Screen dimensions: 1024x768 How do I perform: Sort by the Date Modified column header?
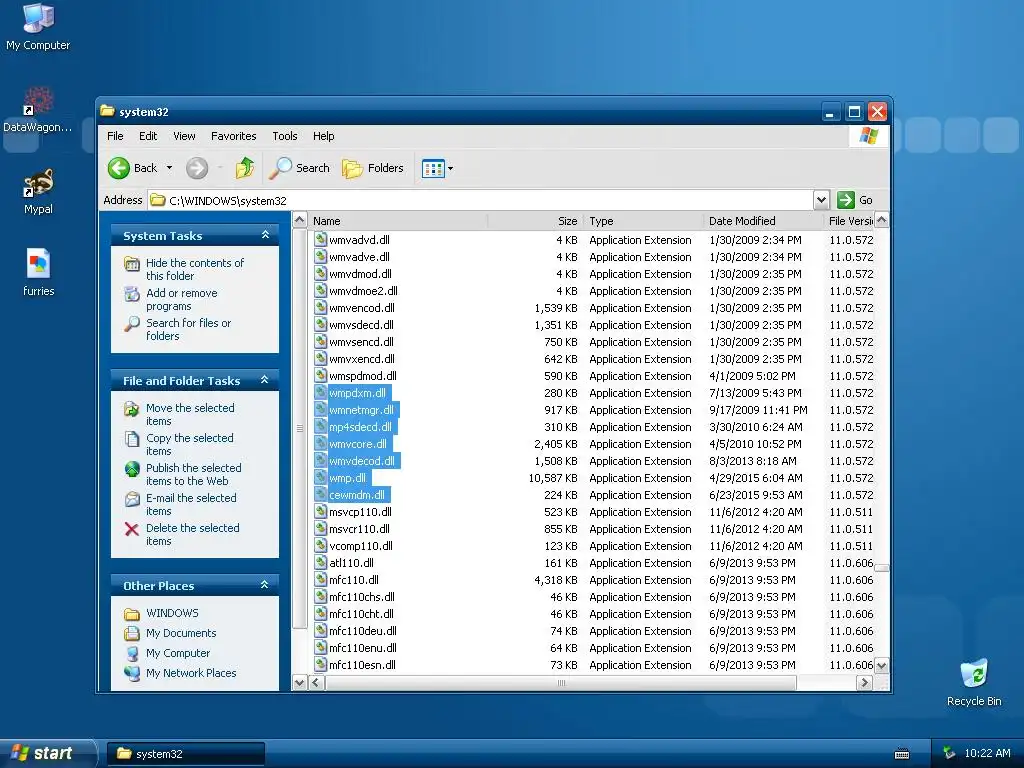763,221
